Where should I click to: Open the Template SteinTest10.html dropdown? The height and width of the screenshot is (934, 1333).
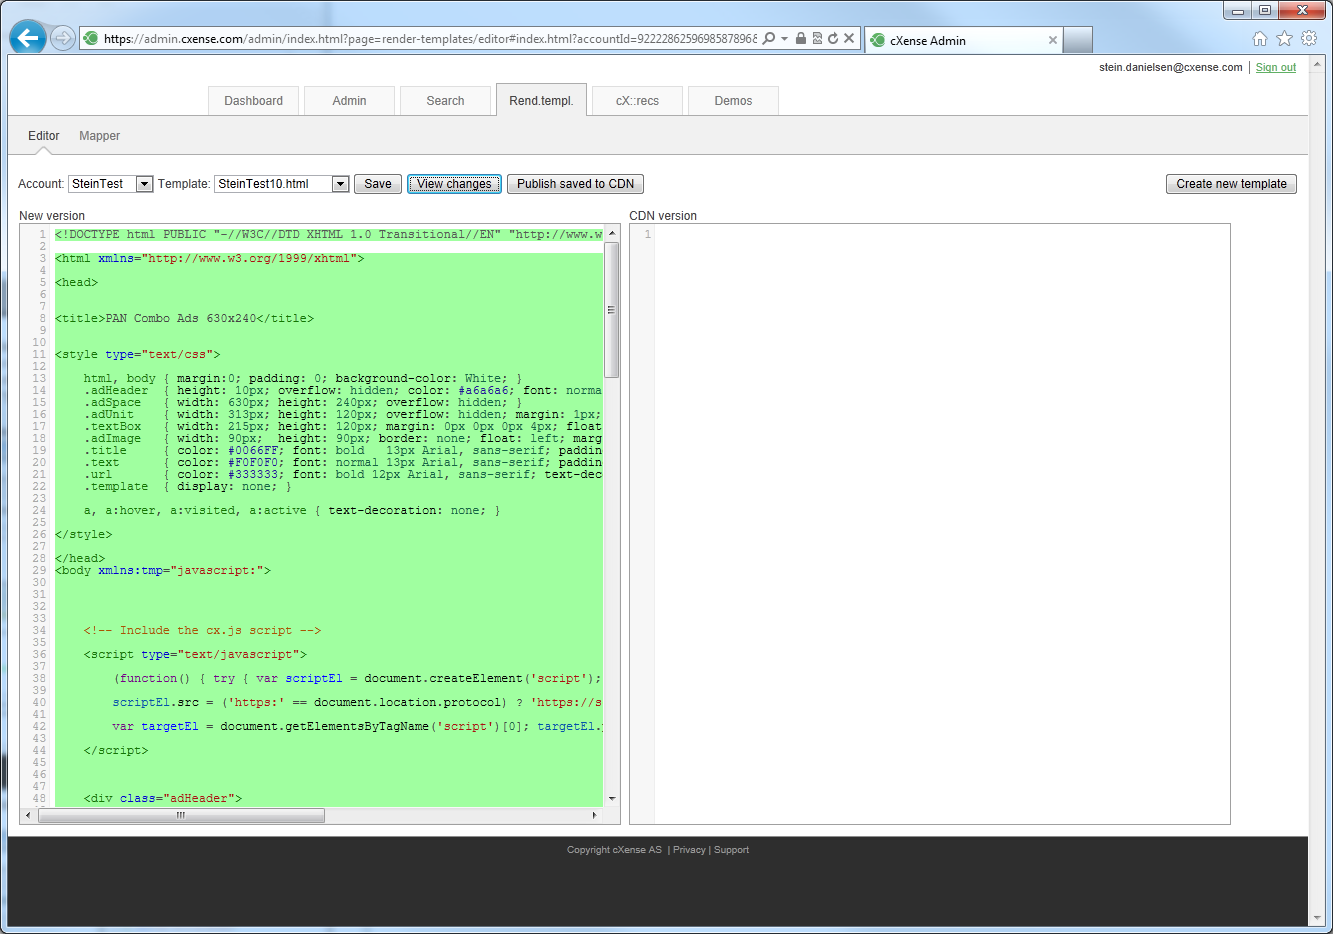(340, 184)
